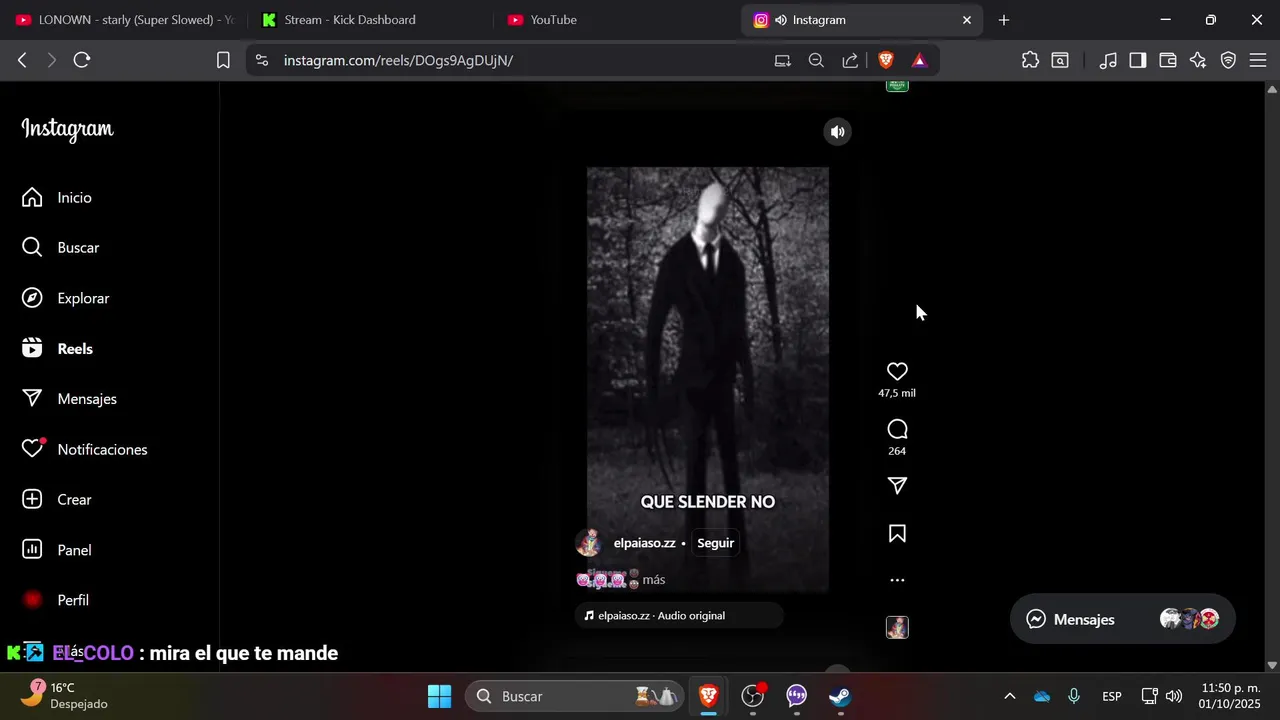The image size is (1280, 720).
Task: Switch to Stream - Kick Dashboard tab
Action: 370,20
